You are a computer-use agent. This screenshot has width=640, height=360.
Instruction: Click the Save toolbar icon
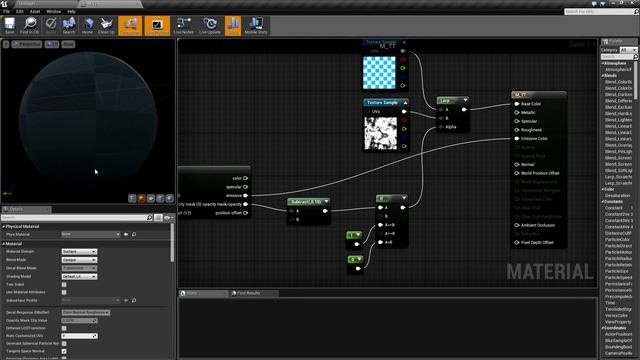9,25
